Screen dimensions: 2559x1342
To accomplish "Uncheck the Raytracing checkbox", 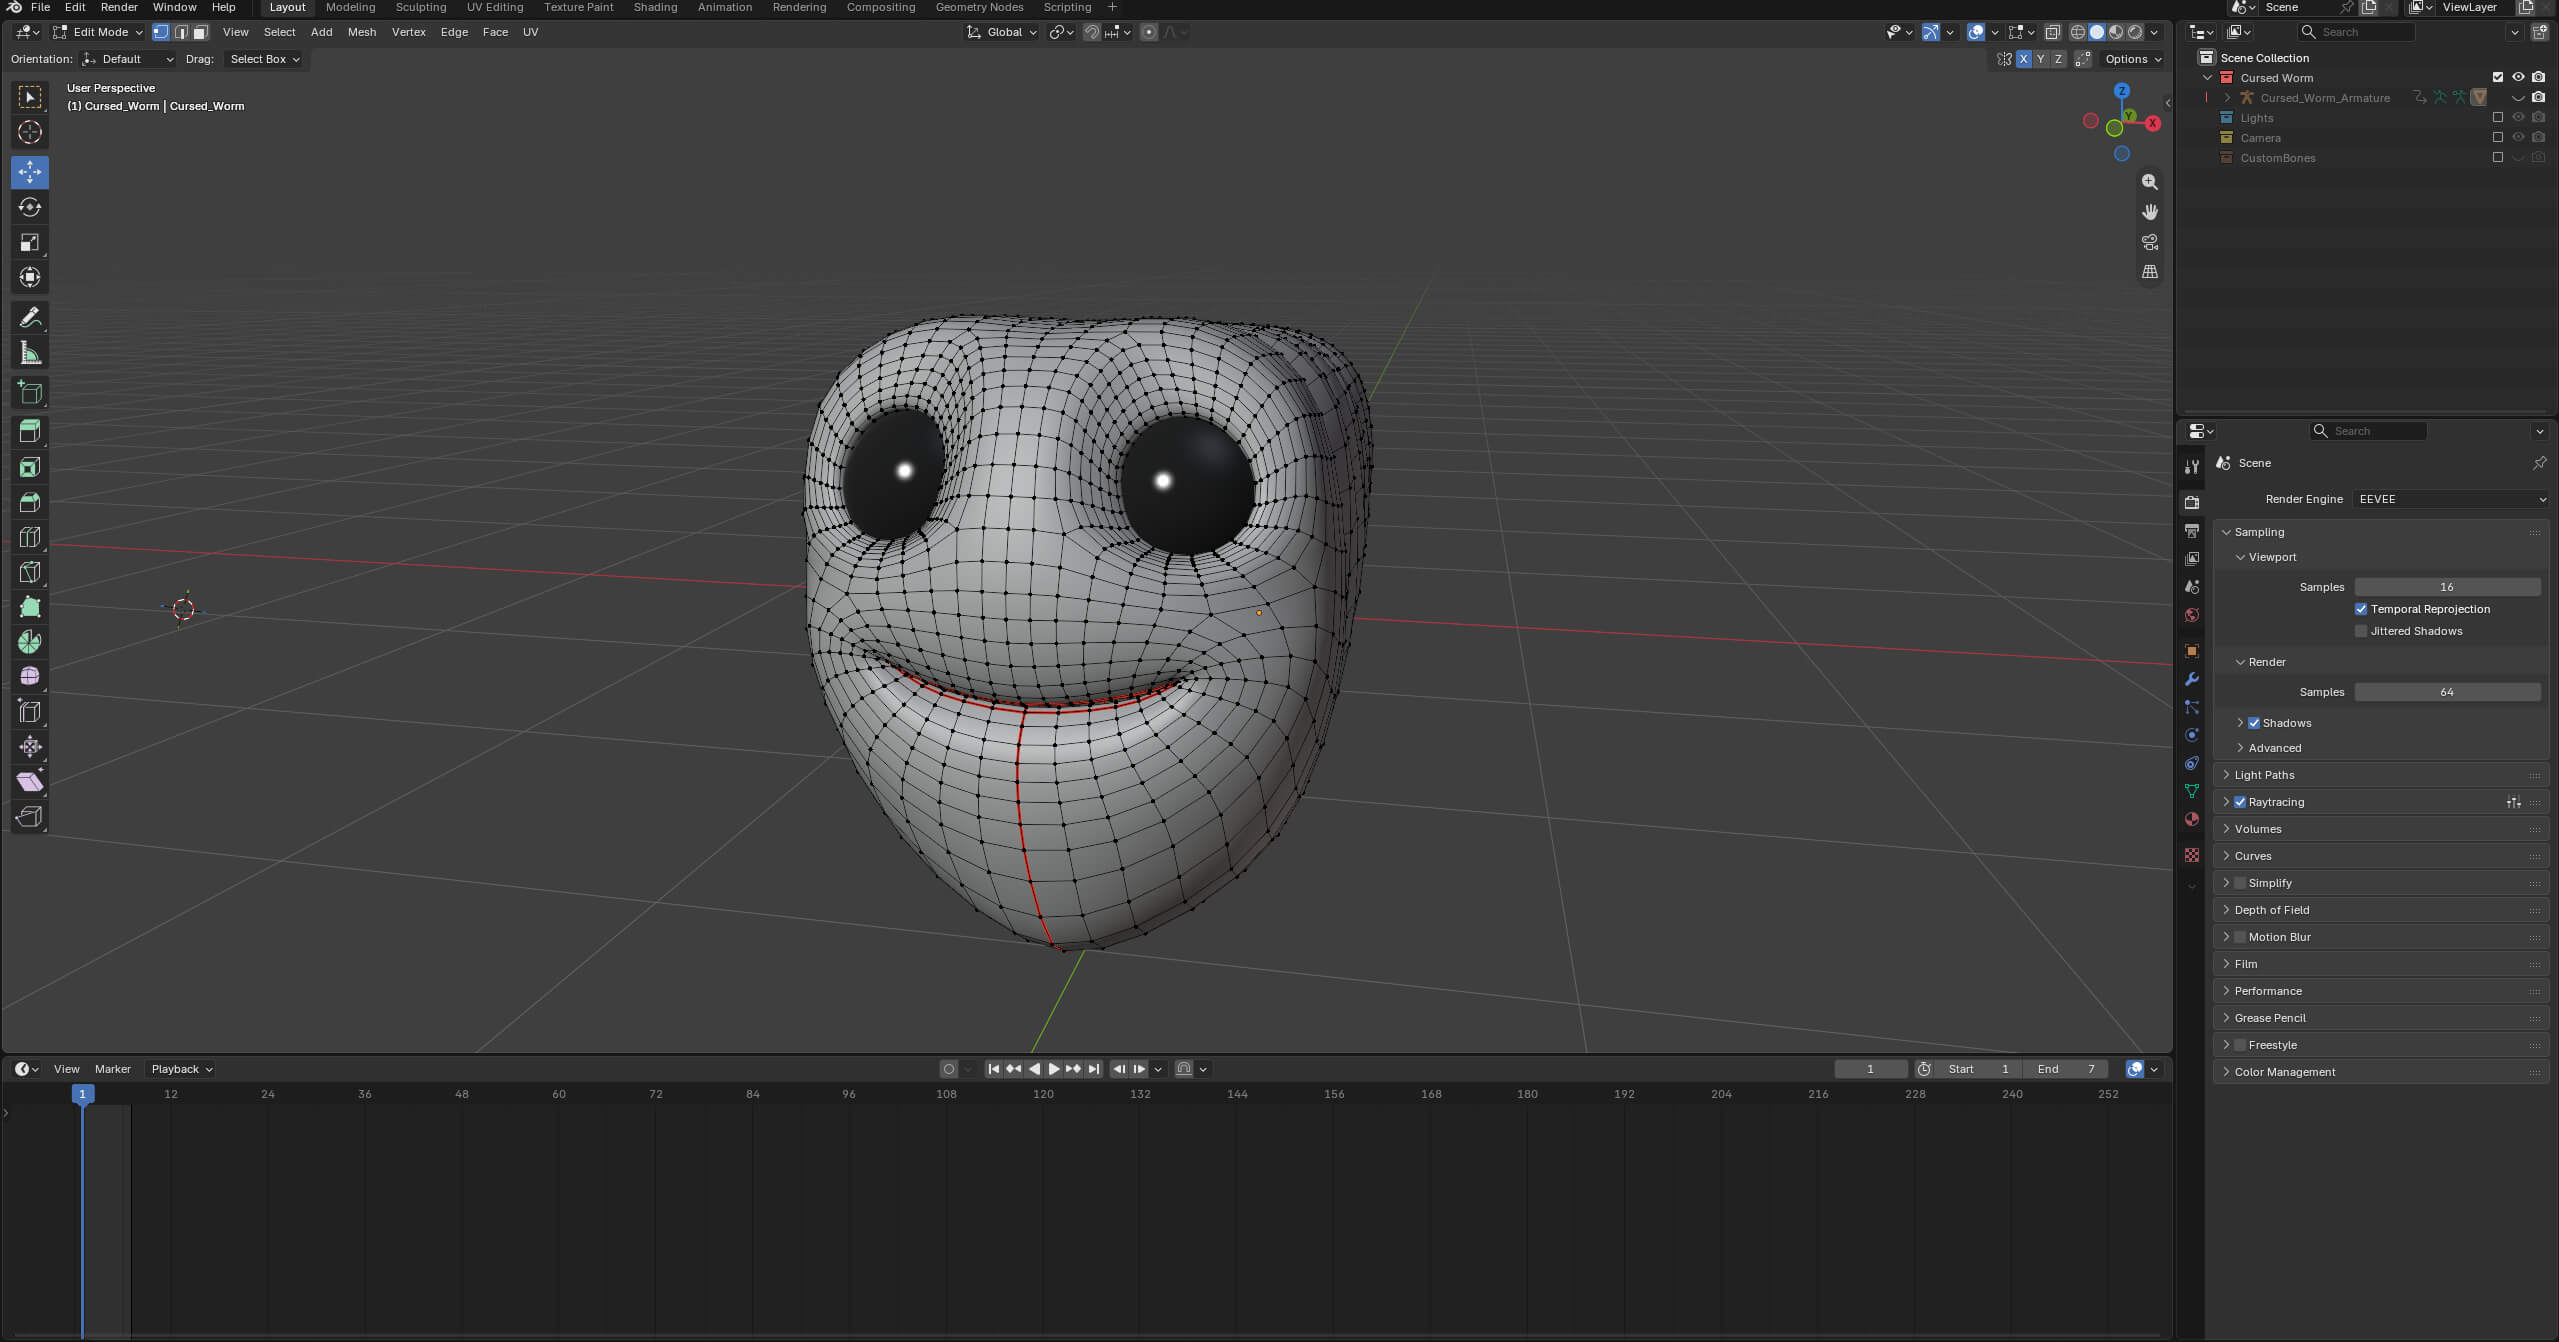I will point(2240,802).
